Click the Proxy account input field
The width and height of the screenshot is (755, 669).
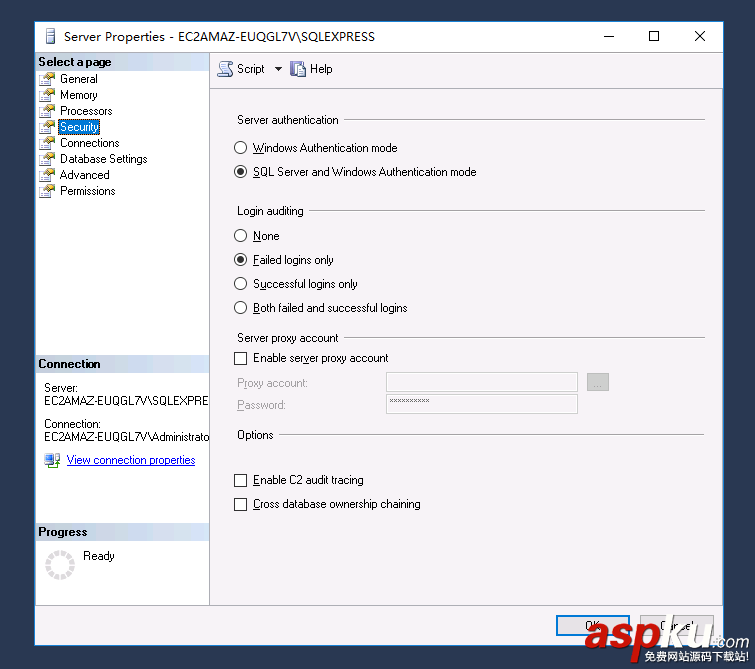(x=482, y=382)
